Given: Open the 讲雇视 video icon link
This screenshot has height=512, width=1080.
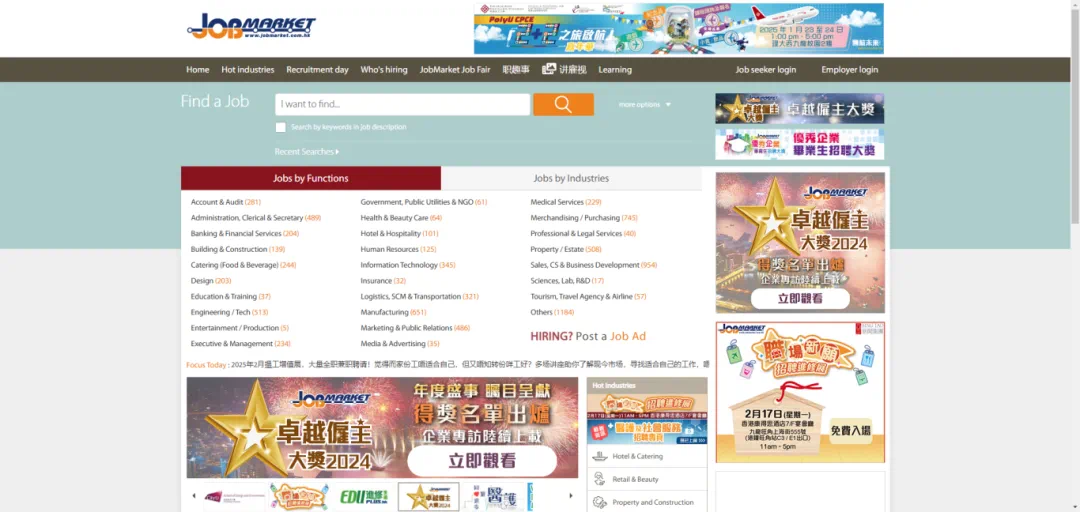Looking at the screenshot, I should pyautogui.click(x=549, y=70).
